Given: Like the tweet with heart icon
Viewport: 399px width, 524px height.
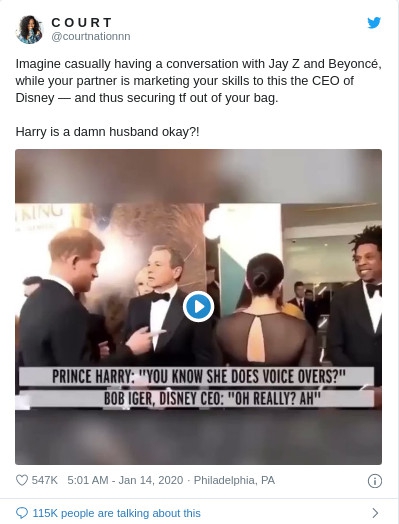Looking at the screenshot, I should tap(22, 480).
